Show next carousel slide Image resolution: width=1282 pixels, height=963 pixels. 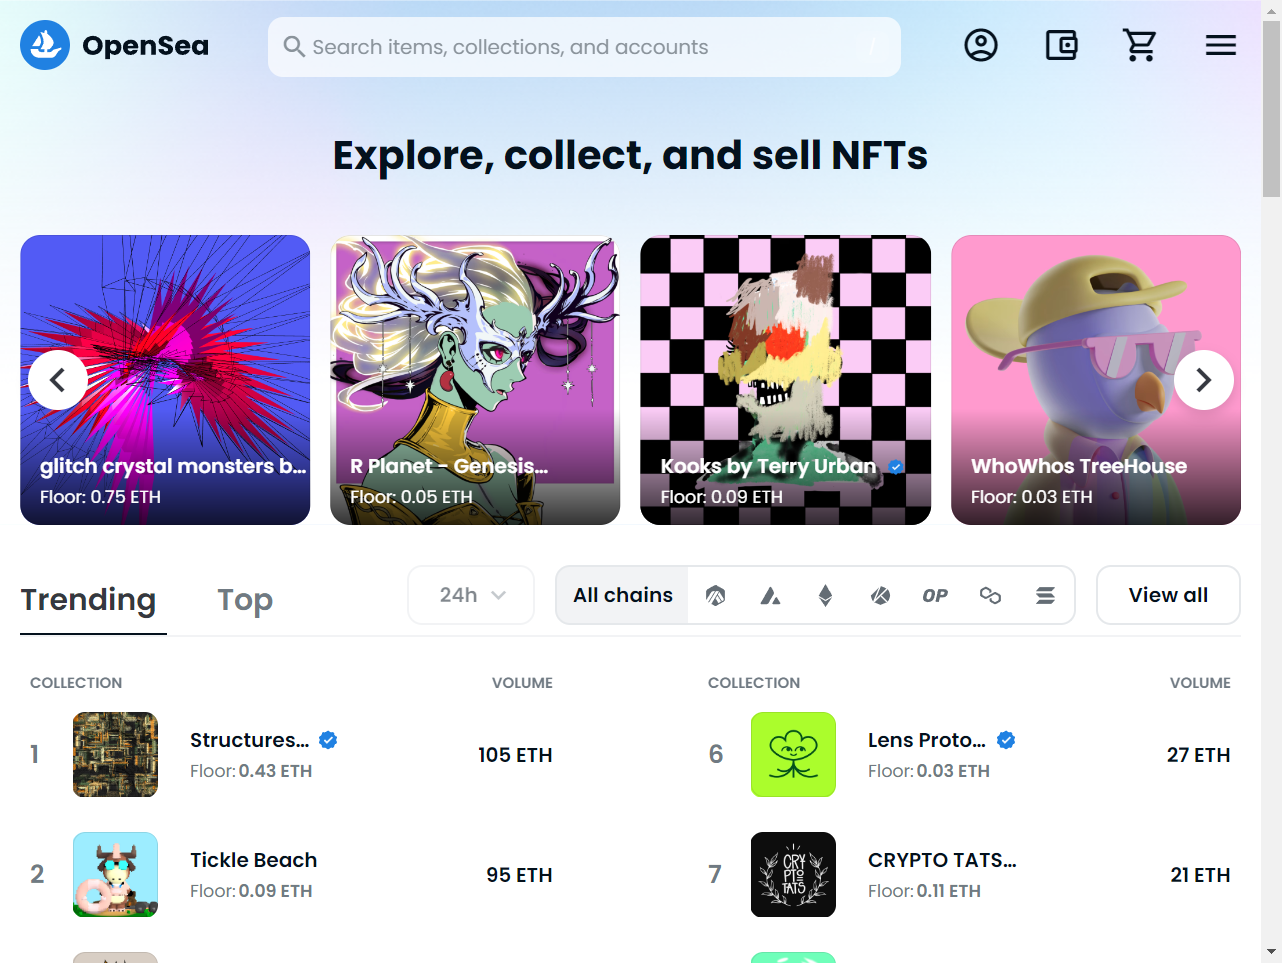[x=1203, y=380]
